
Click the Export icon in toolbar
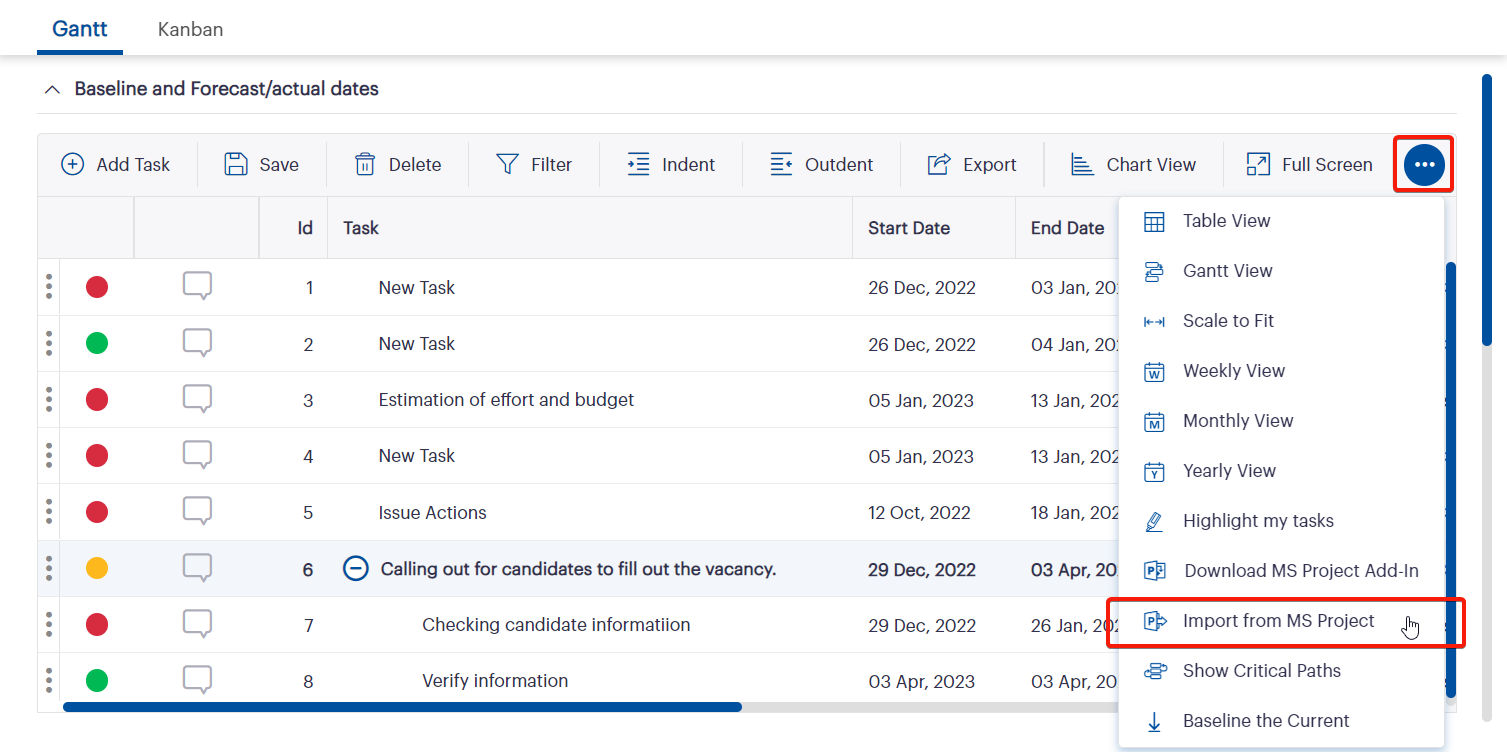938,165
